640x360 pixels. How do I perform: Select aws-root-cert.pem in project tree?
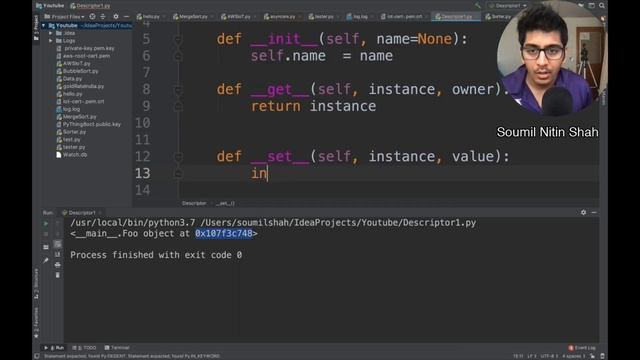click(x=83, y=56)
